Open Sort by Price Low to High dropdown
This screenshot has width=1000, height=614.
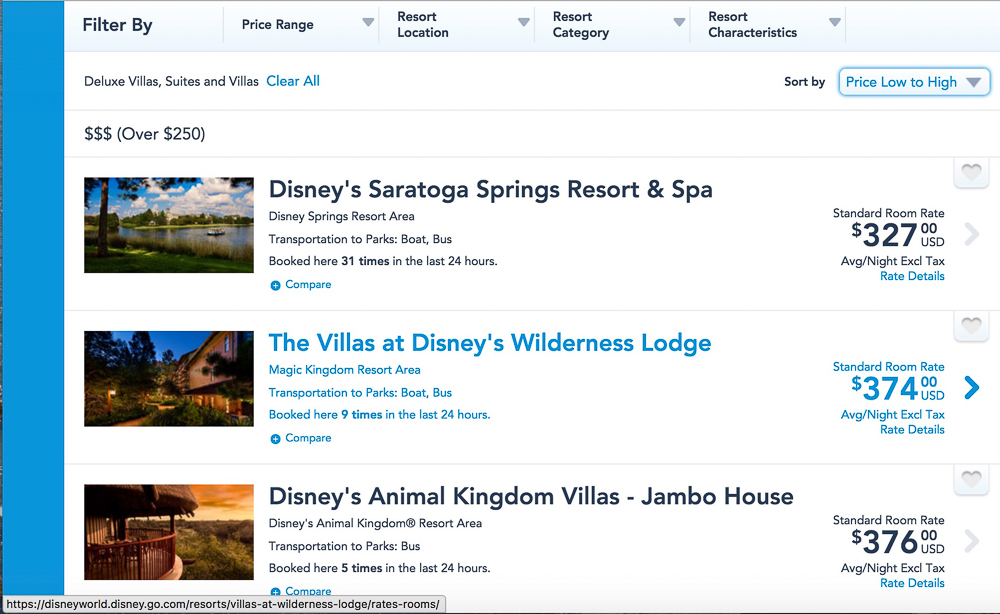coord(914,82)
